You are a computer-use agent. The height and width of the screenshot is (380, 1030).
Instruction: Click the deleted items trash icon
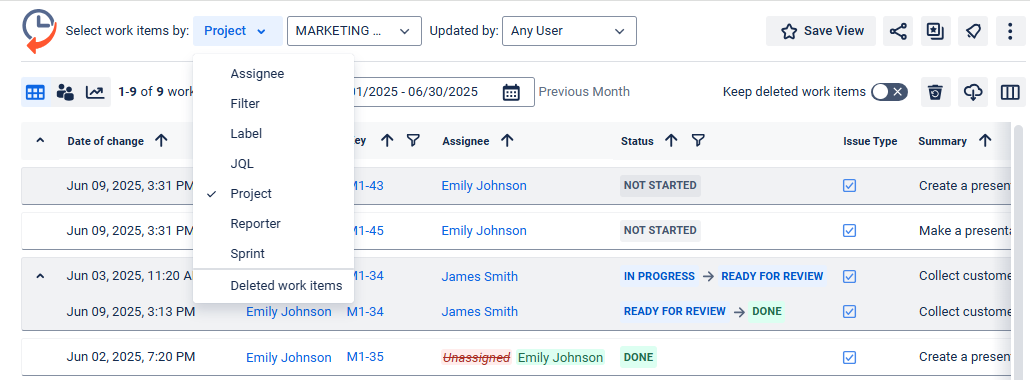[935, 92]
